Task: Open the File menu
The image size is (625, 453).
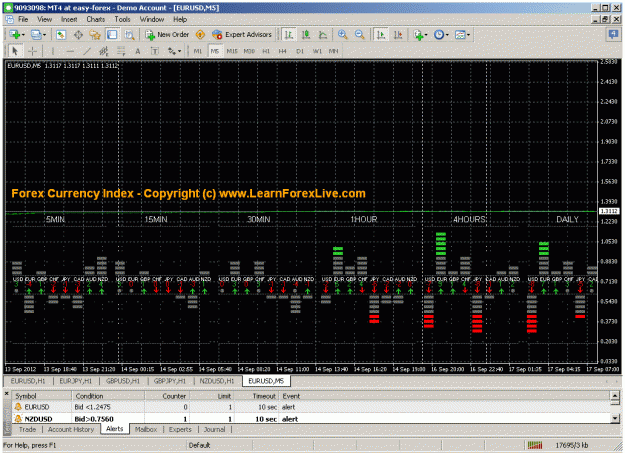Action: point(23,19)
